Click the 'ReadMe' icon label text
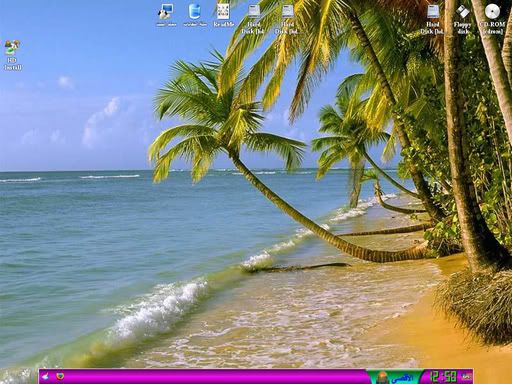Viewport: 512px width, 384px height. pyautogui.click(x=224, y=24)
